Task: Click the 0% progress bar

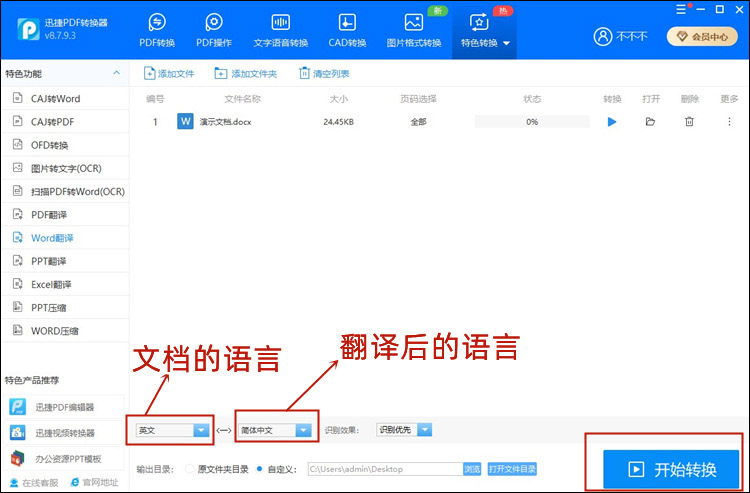Action: [532, 122]
